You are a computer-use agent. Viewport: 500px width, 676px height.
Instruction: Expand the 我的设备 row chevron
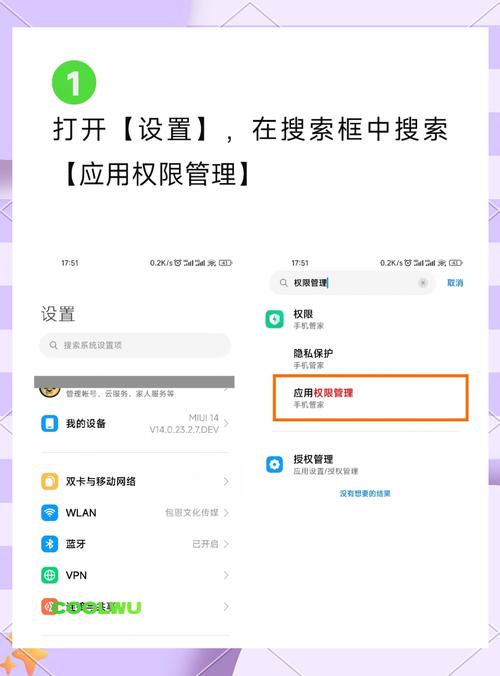[226, 423]
